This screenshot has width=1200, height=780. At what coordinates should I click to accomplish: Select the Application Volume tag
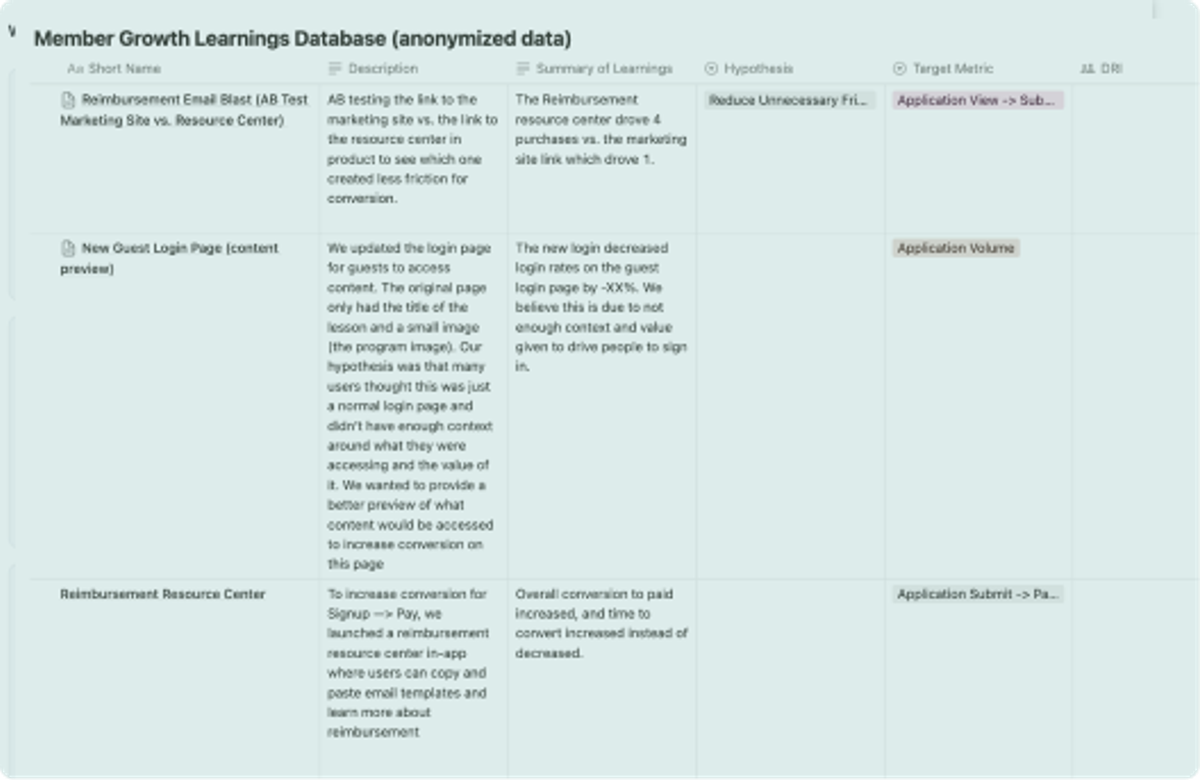[956, 248]
